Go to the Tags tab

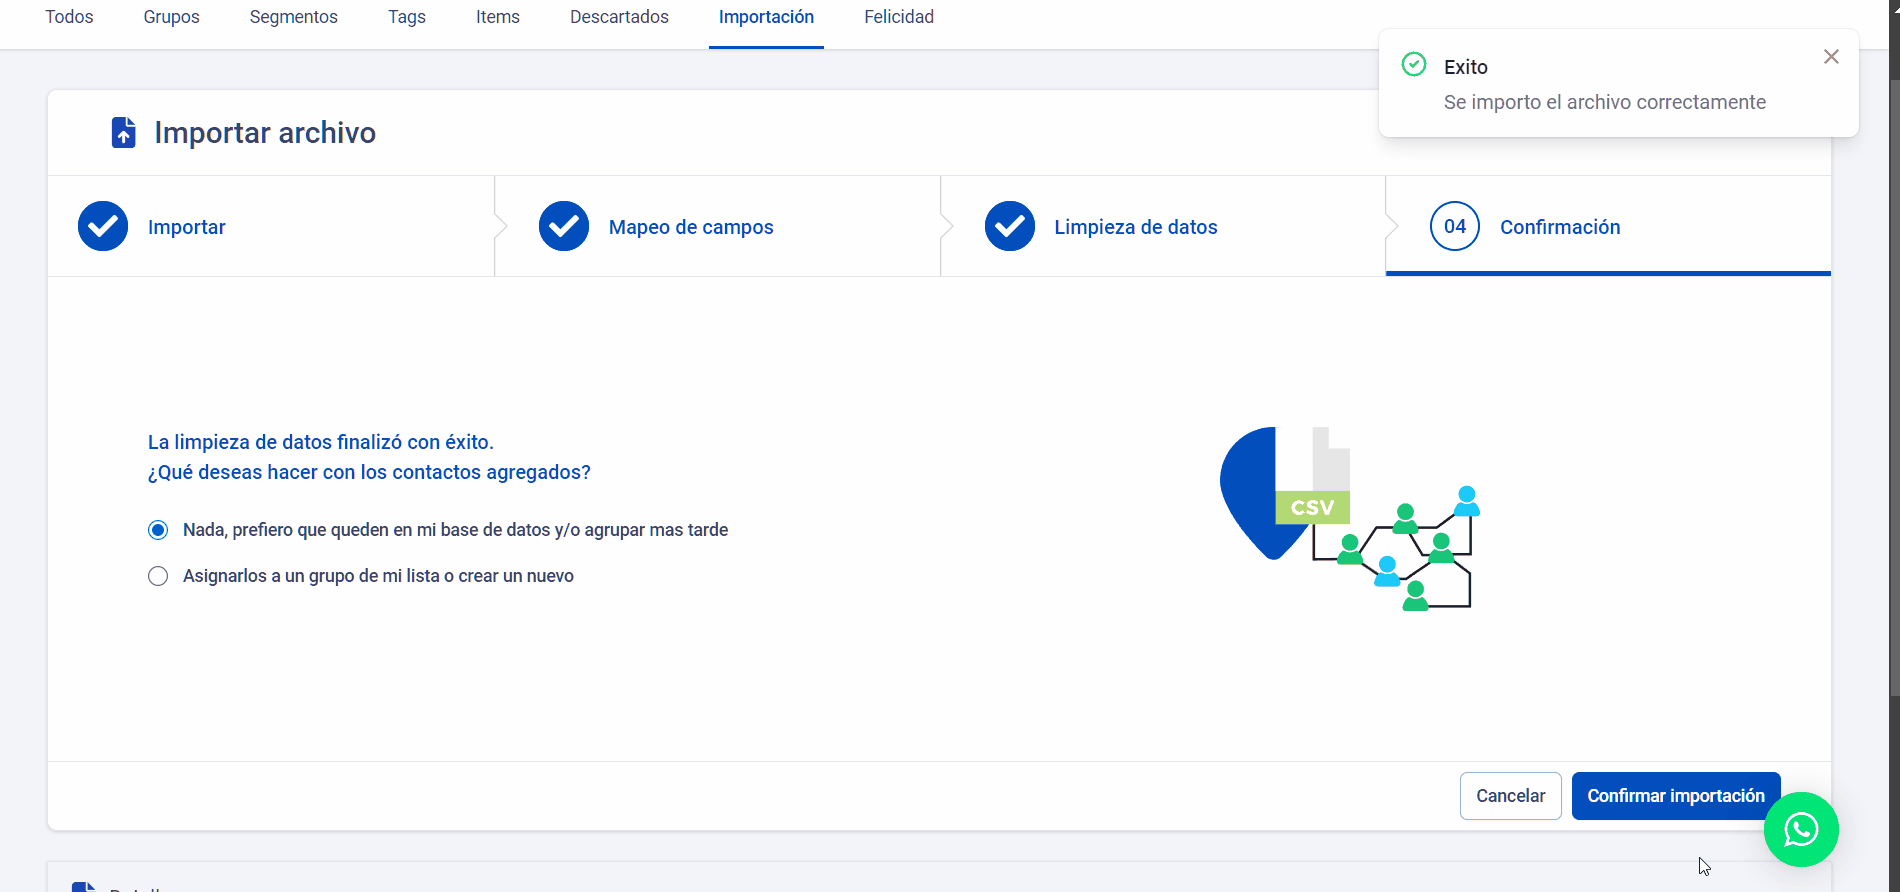coord(407,17)
